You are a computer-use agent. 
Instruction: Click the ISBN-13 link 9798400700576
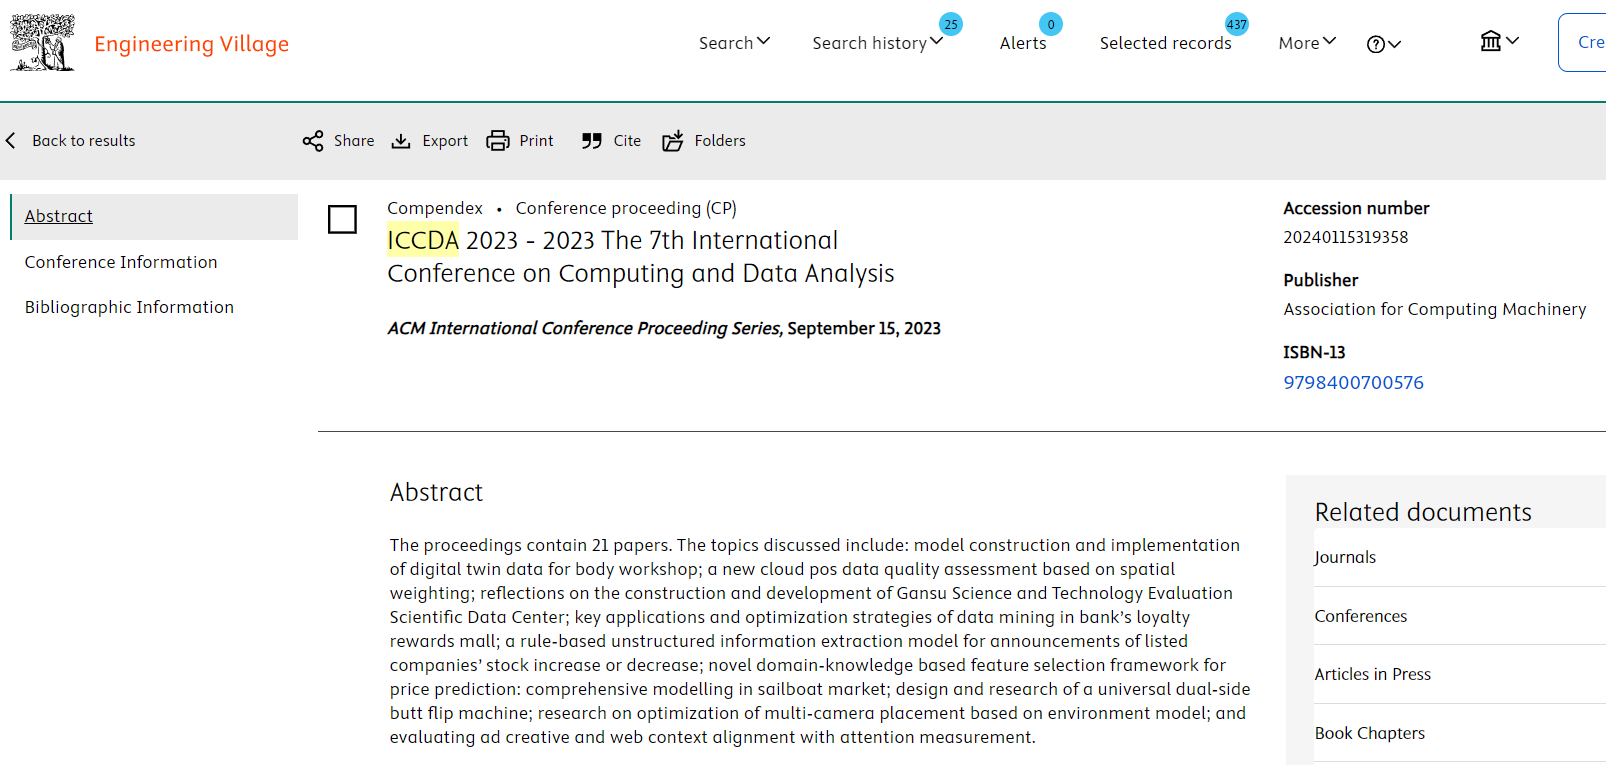pyautogui.click(x=1353, y=382)
